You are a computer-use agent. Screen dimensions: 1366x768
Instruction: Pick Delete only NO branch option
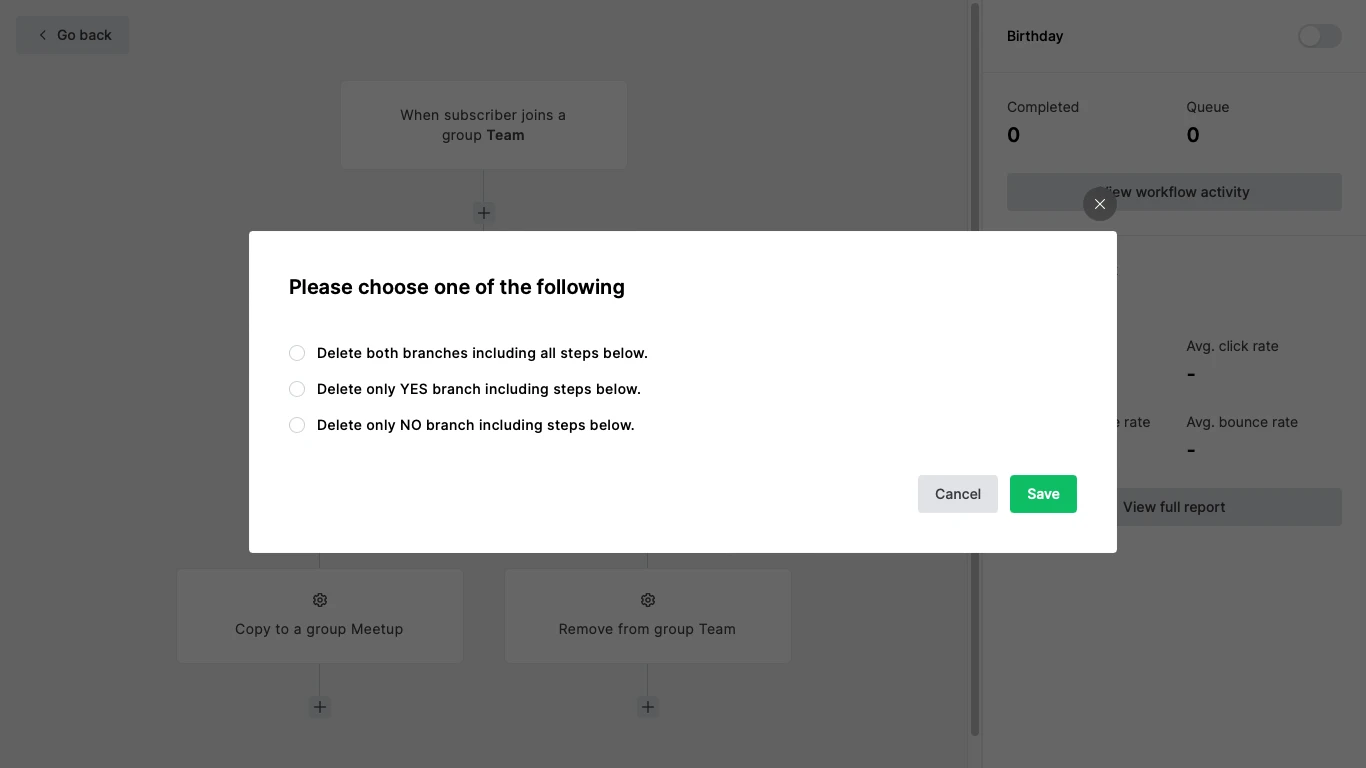297,425
